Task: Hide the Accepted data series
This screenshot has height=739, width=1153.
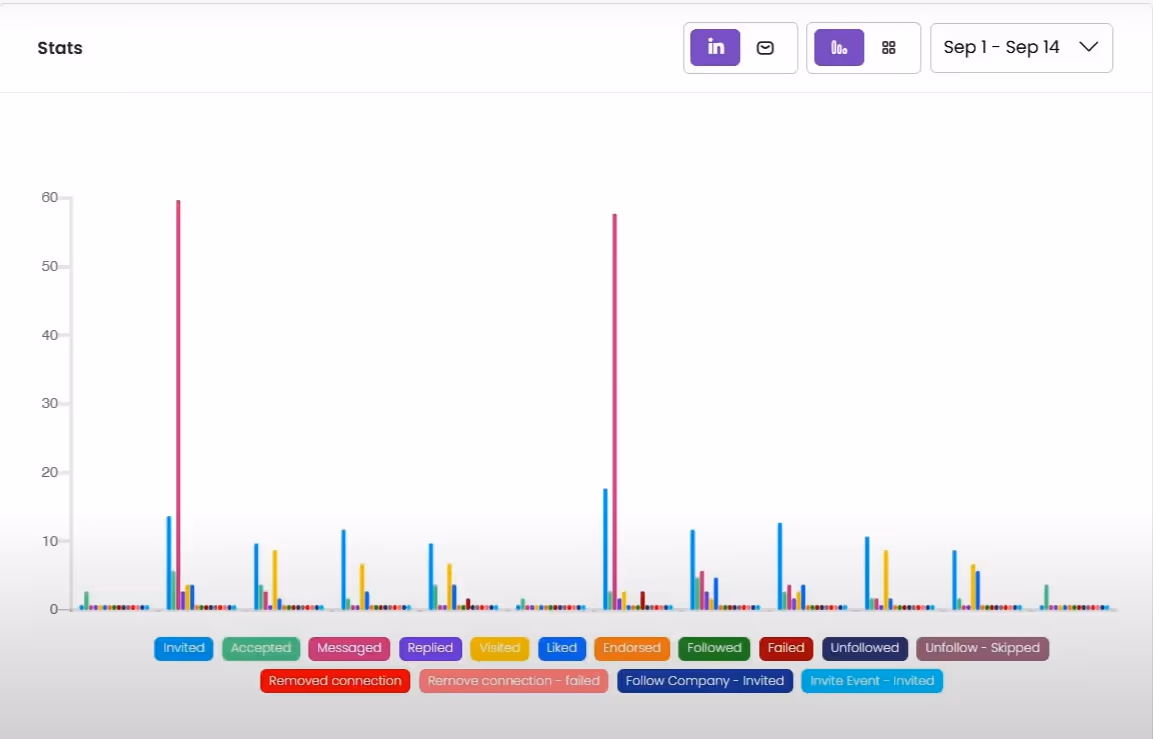Action: [x=261, y=648]
